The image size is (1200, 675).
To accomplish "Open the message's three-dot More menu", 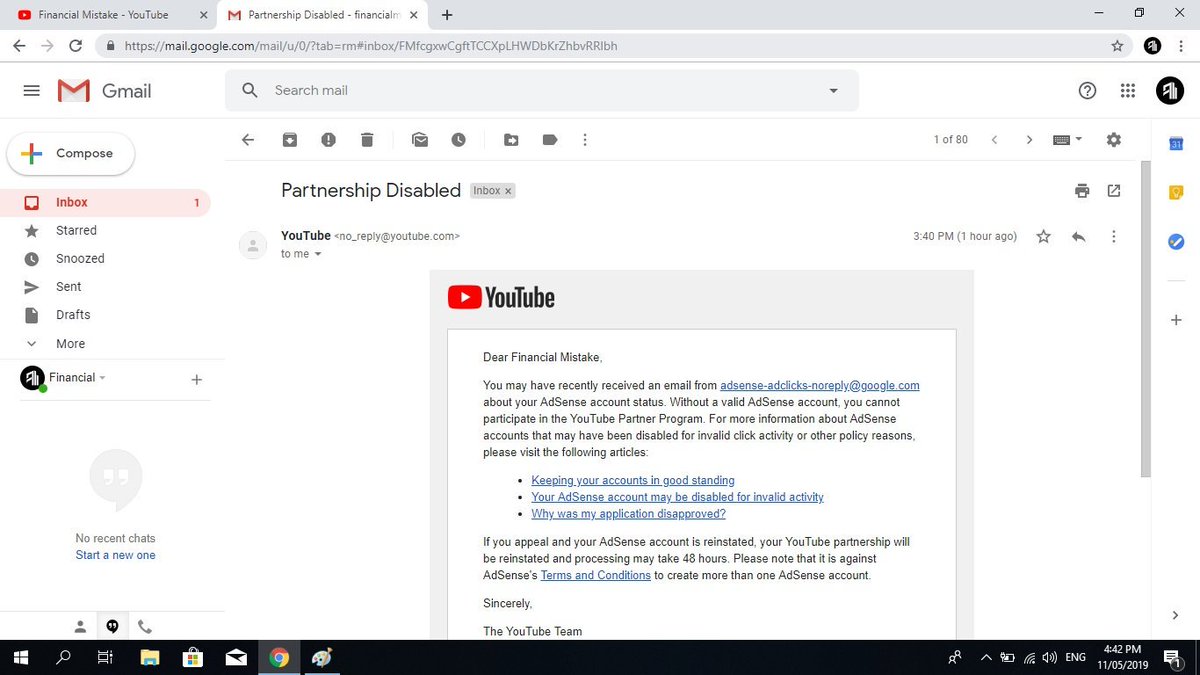I will click(1114, 237).
